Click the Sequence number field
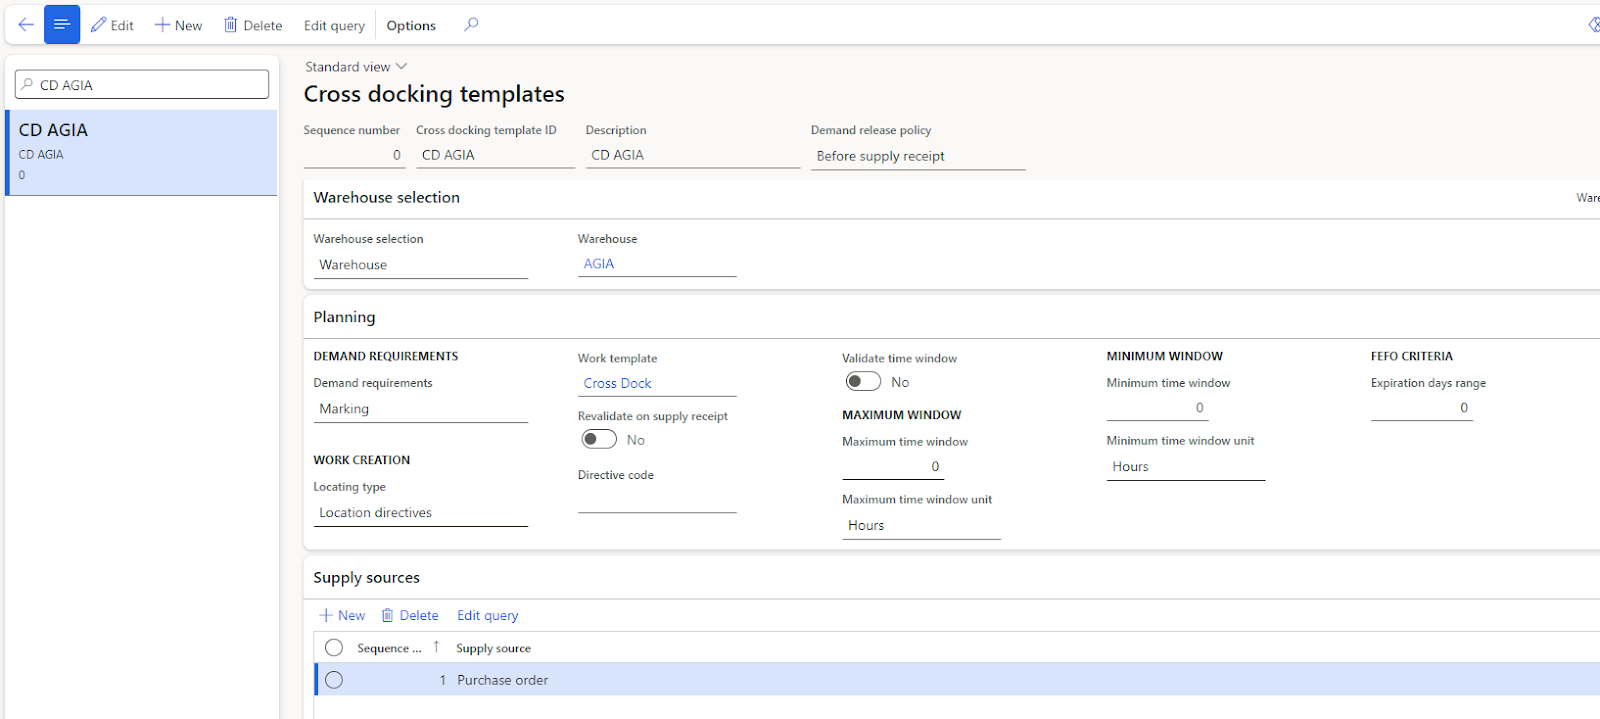Screen dimensions: 1600x719 pyautogui.click(x=354, y=155)
